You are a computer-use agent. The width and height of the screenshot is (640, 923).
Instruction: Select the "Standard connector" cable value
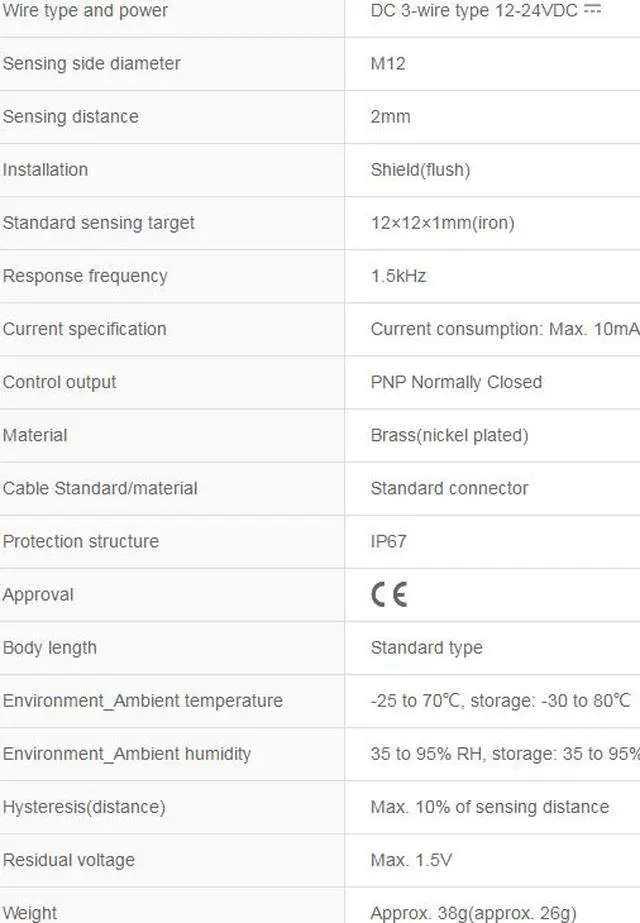pyautogui.click(x=449, y=488)
